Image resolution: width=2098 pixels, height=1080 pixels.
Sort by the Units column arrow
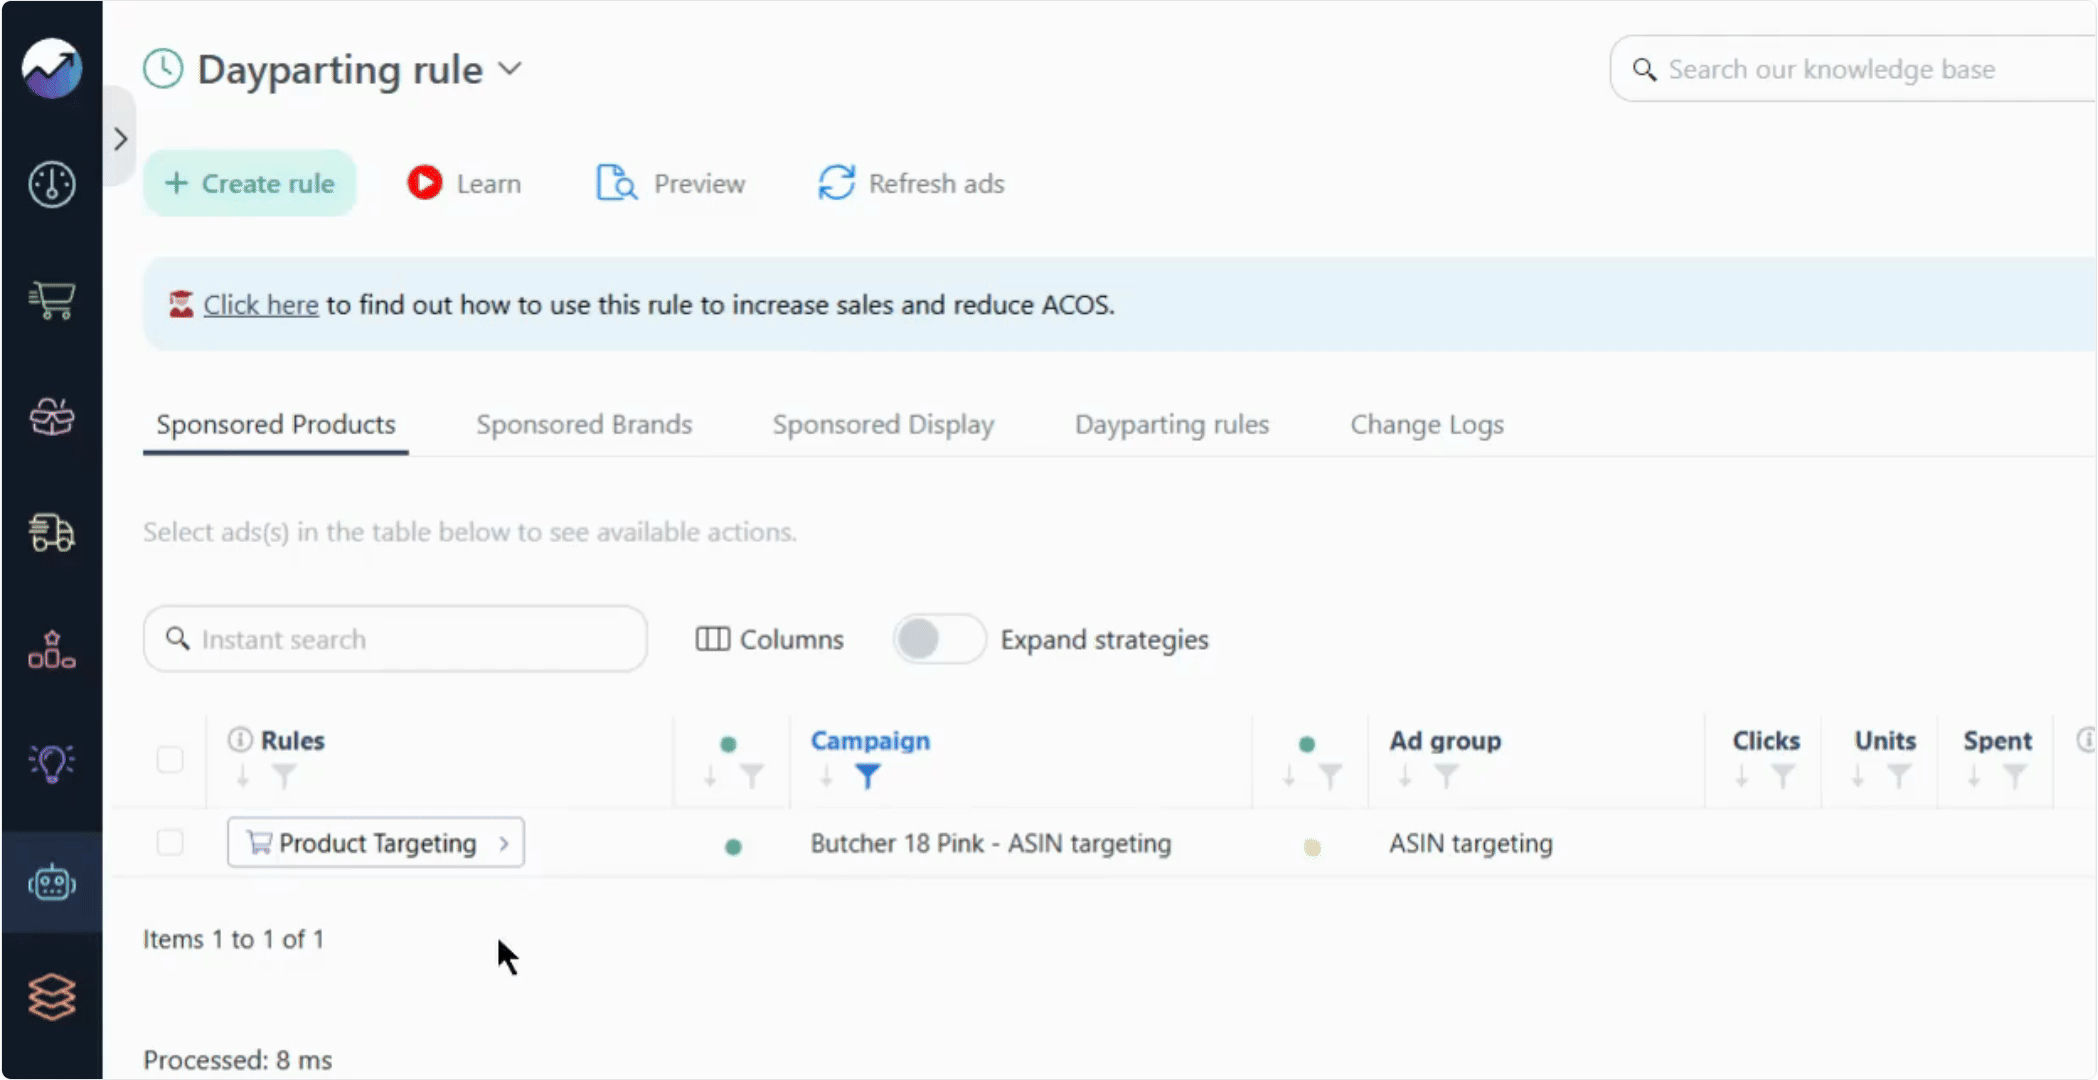click(1858, 776)
